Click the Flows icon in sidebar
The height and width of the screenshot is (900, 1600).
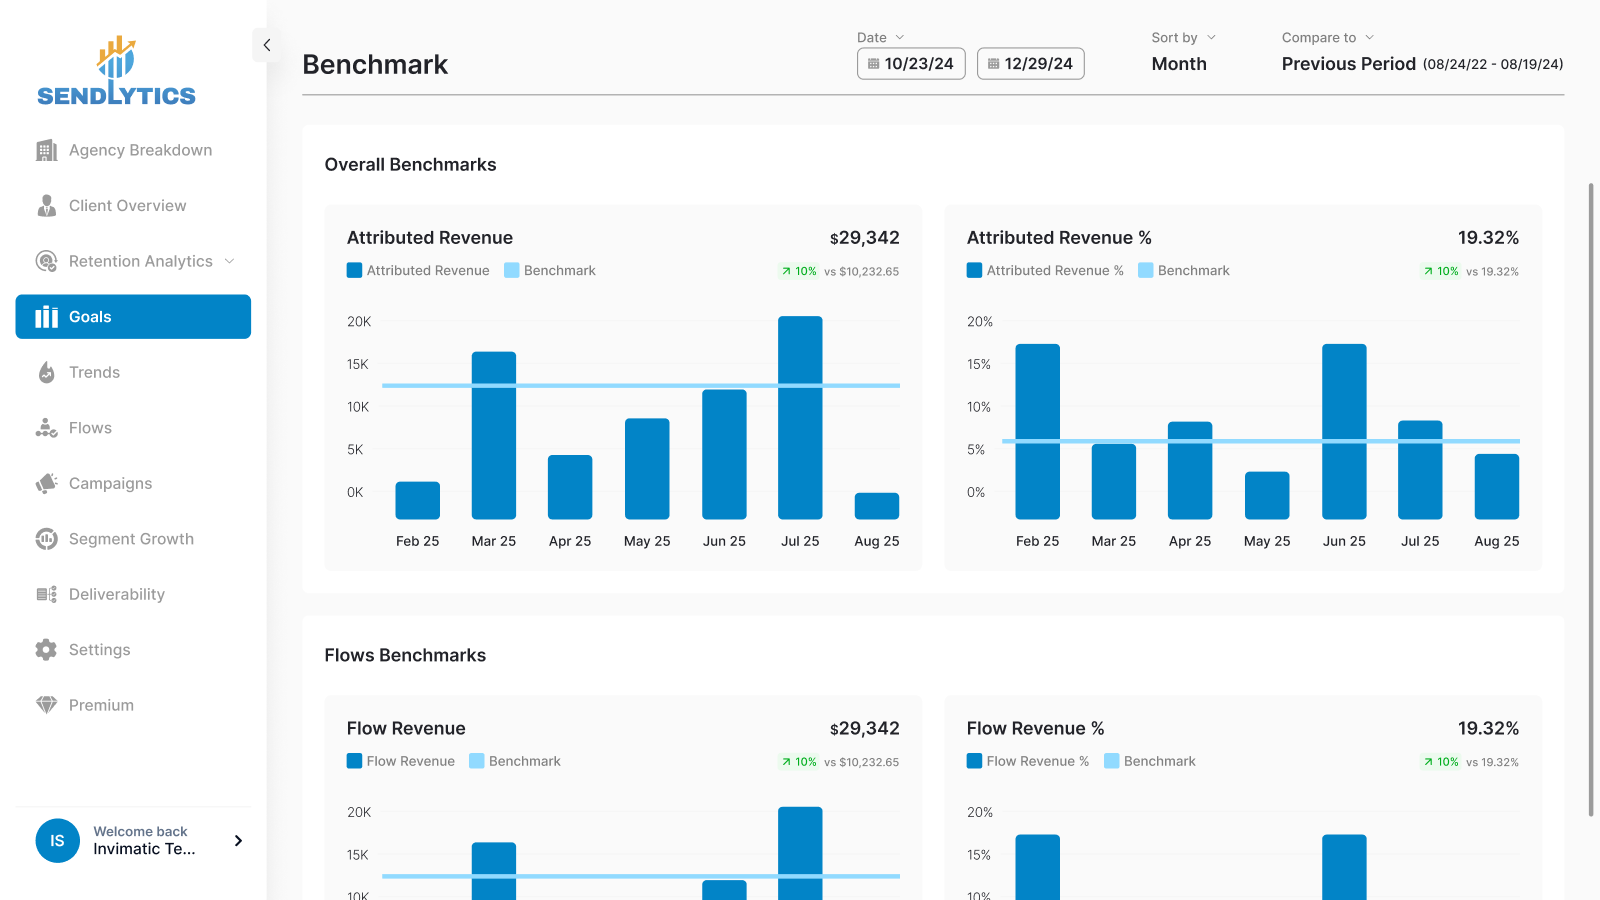click(46, 427)
